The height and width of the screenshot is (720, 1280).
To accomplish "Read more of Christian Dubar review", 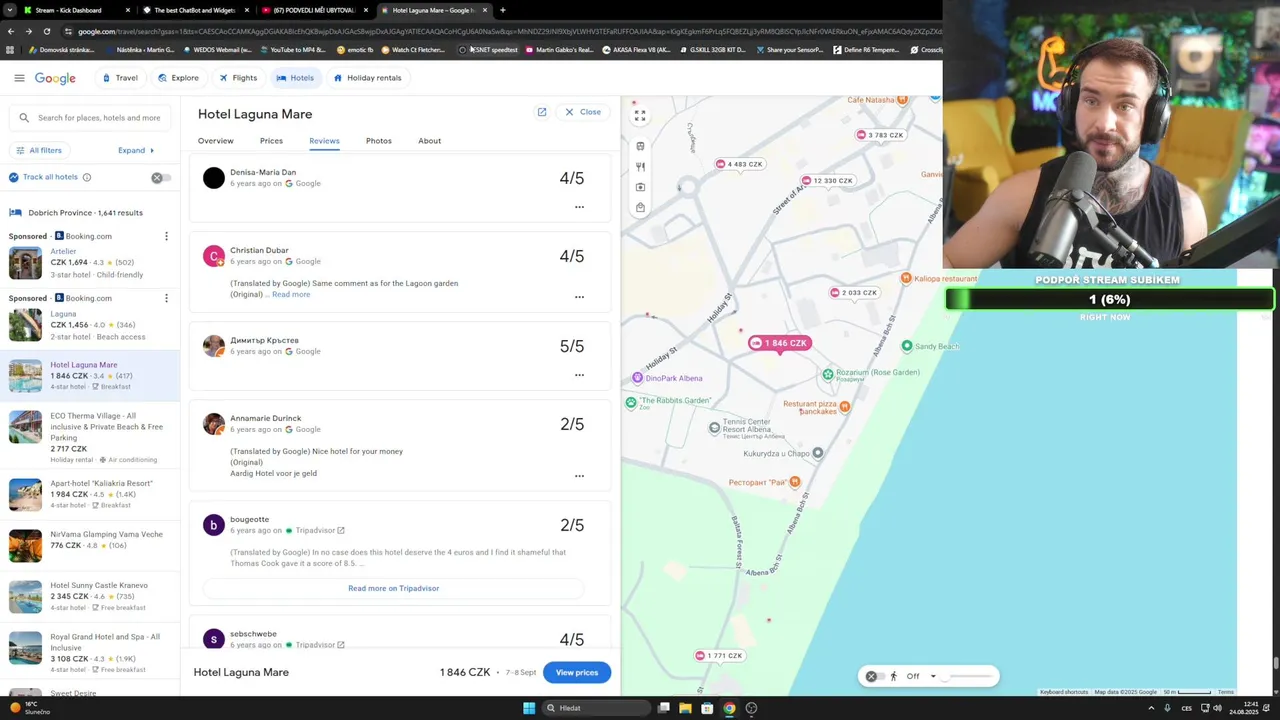I will tap(291, 294).
